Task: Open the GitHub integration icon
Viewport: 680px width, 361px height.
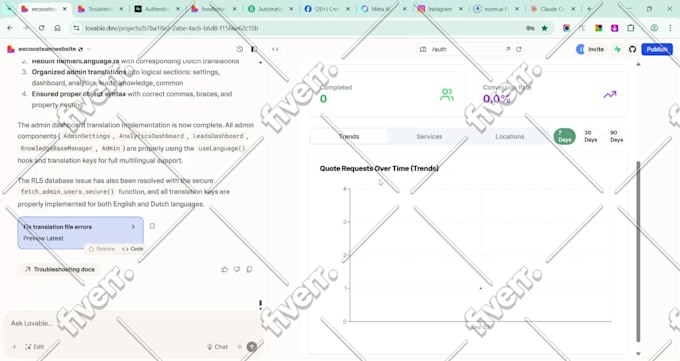Action: [x=632, y=49]
